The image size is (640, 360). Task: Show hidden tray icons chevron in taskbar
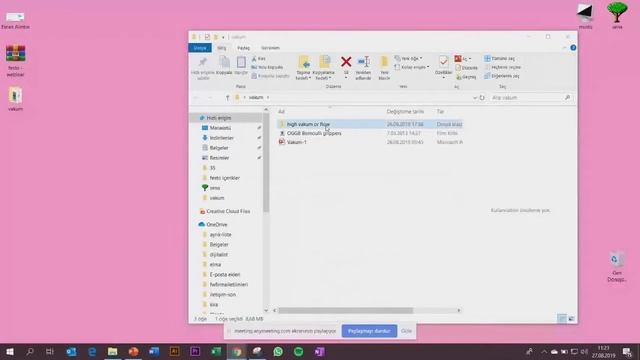coord(544,351)
